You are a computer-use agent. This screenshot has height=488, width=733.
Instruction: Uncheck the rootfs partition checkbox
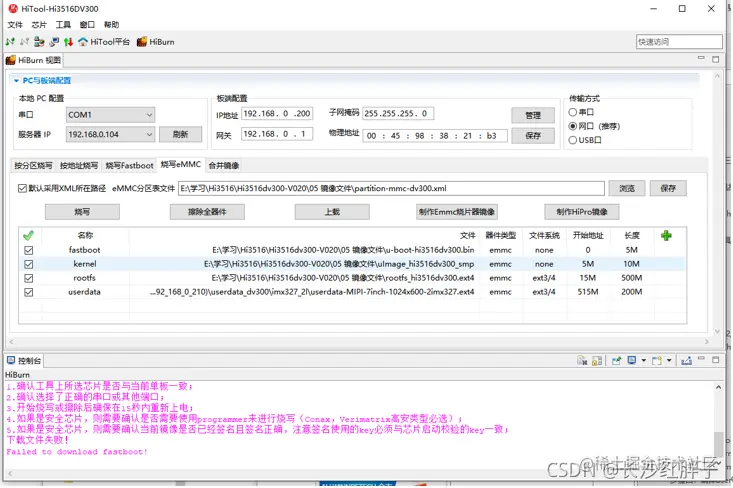coord(29,278)
